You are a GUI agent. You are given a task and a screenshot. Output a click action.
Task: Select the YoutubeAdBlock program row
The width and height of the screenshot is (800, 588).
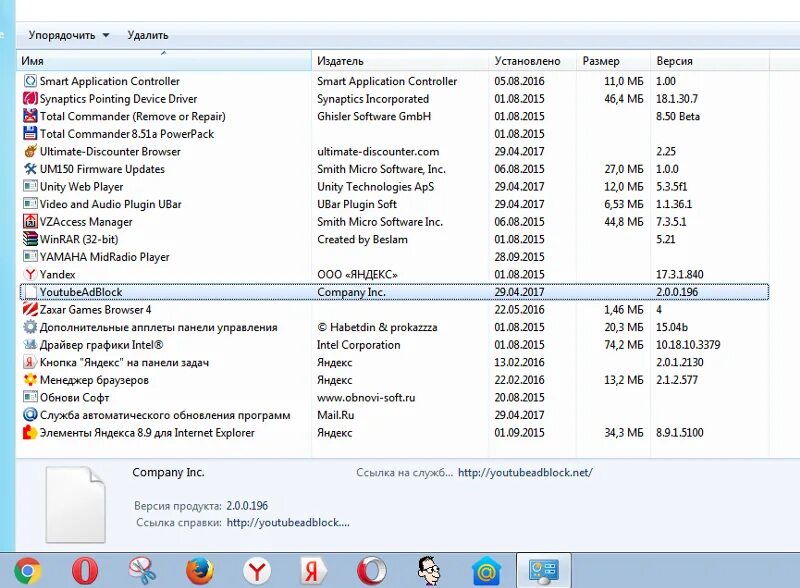[x=394, y=292]
